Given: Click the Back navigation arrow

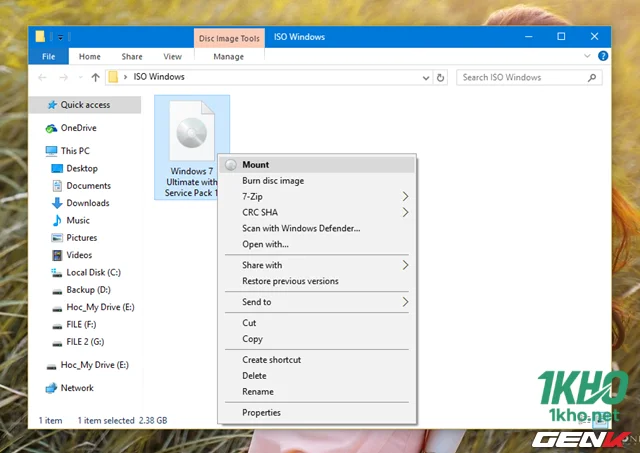Looking at the screenshot, I should tap(42, 77).
